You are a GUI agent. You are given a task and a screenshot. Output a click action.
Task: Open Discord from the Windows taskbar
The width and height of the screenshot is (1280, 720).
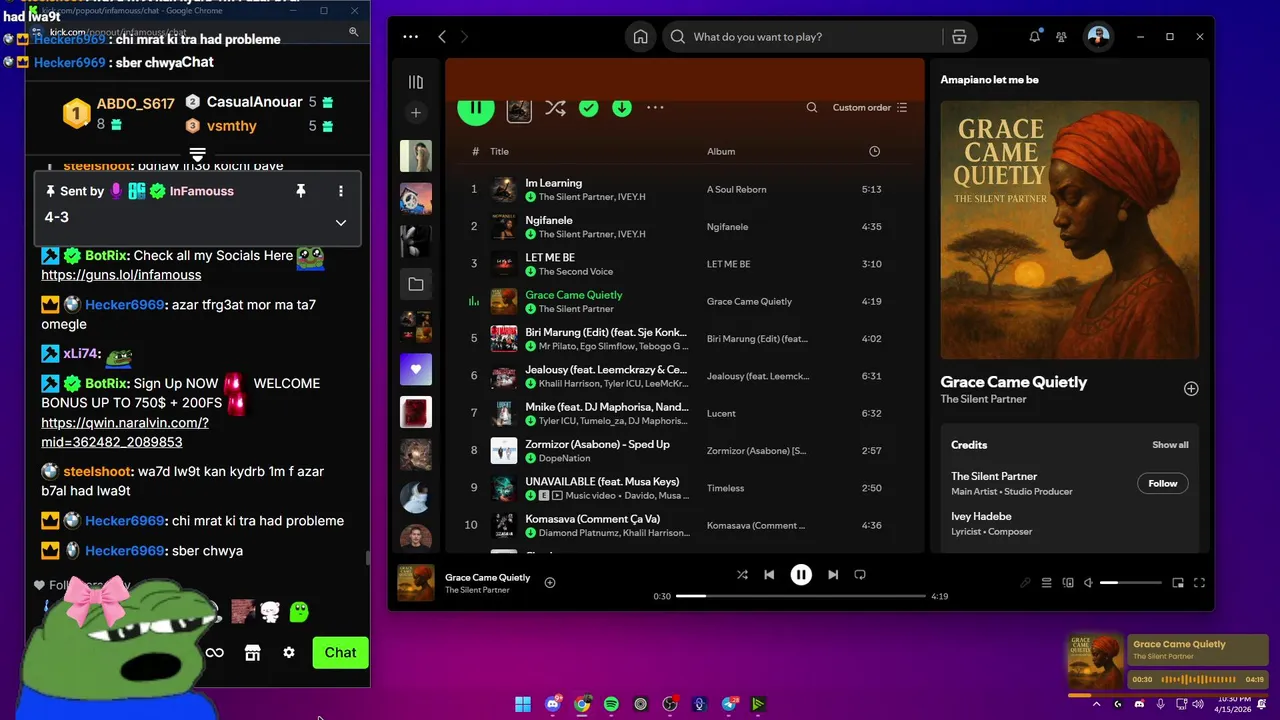point(553,704)
